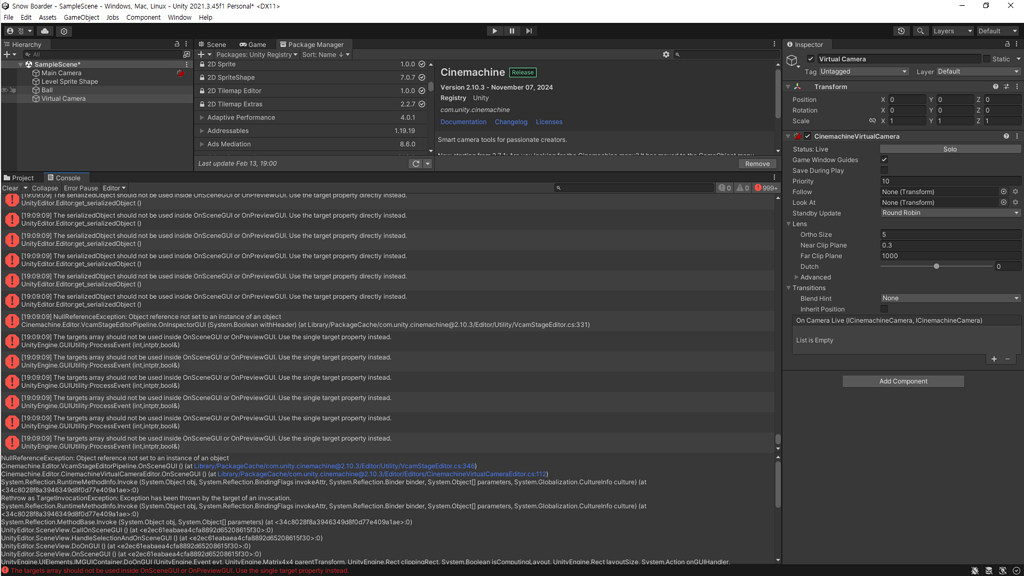Toggle Hierarchy search mode icon
Viewport: 1024px width, 576px height.
click(x=186, y=55)
